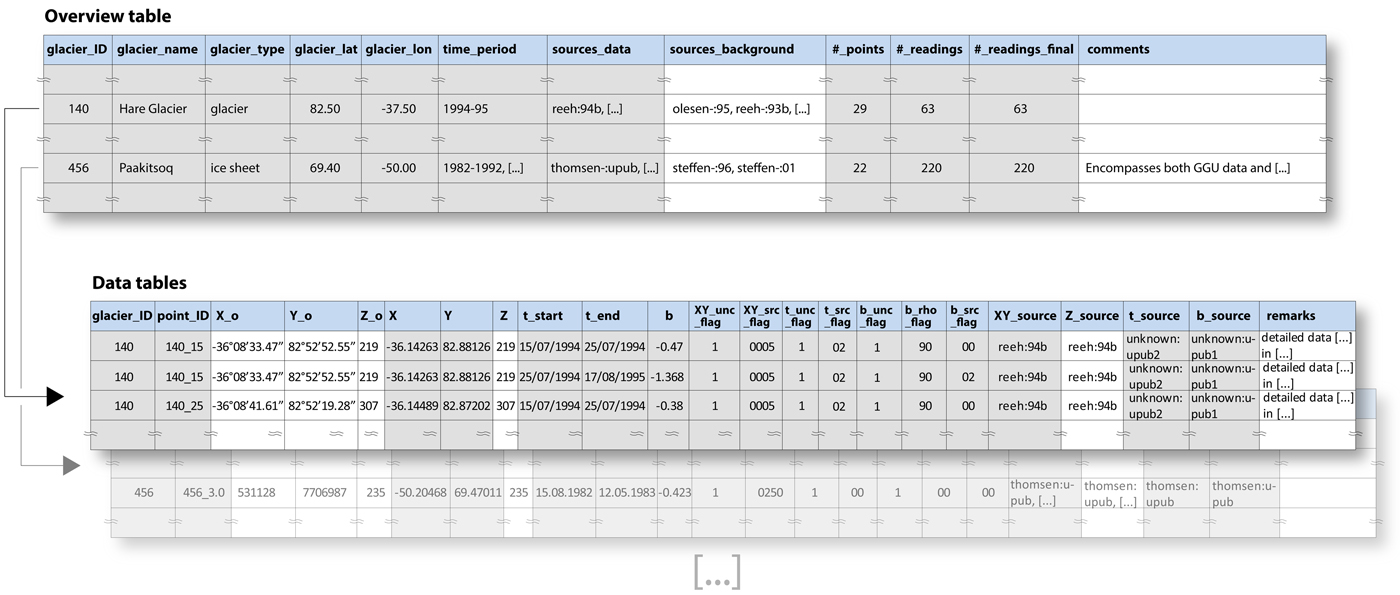Select the b_rho_flag column header
Viewport: 1400px width, 595px height.
(x=920, y=315)
